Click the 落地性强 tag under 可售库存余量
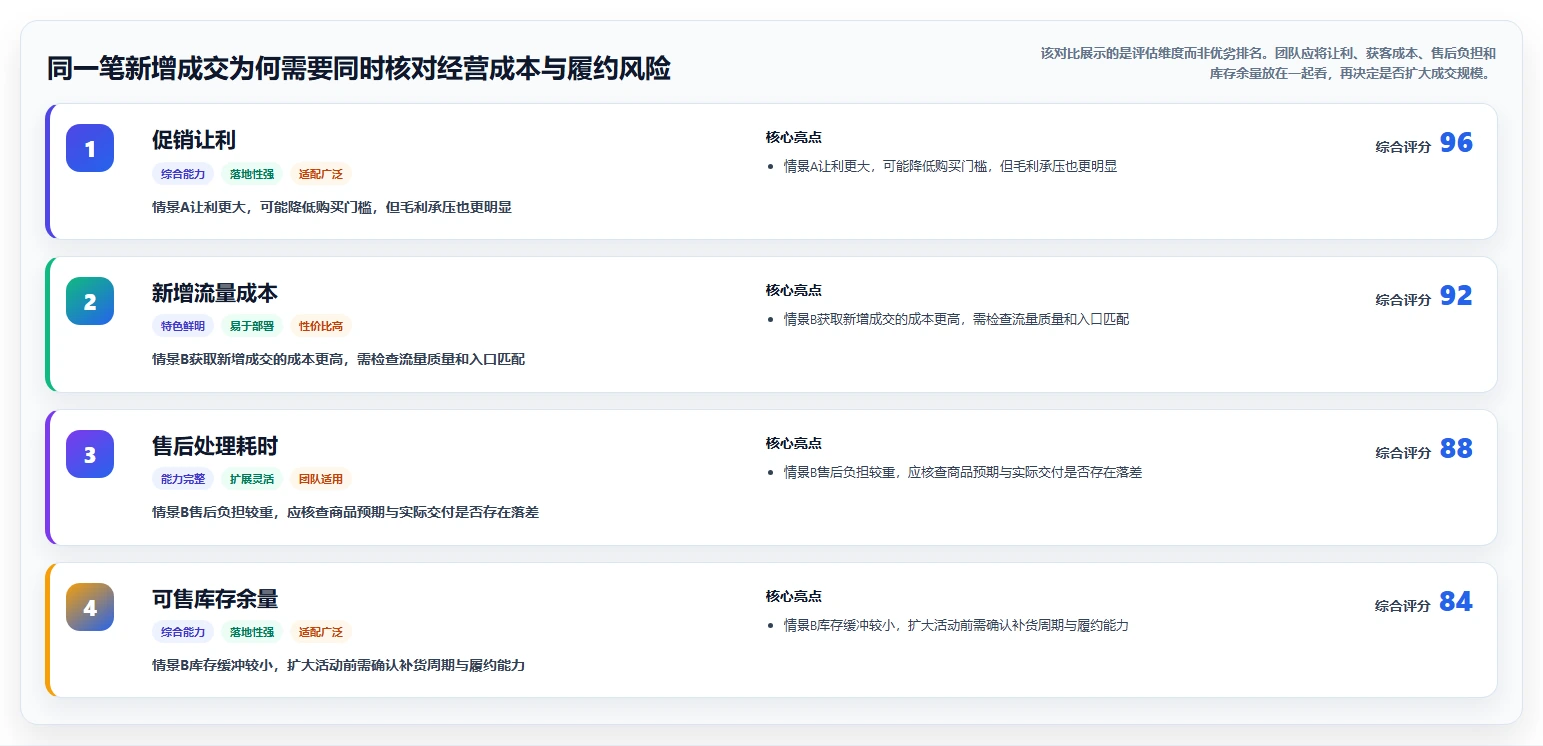Screen dimensions: 1543x746 tap(252, 632)
